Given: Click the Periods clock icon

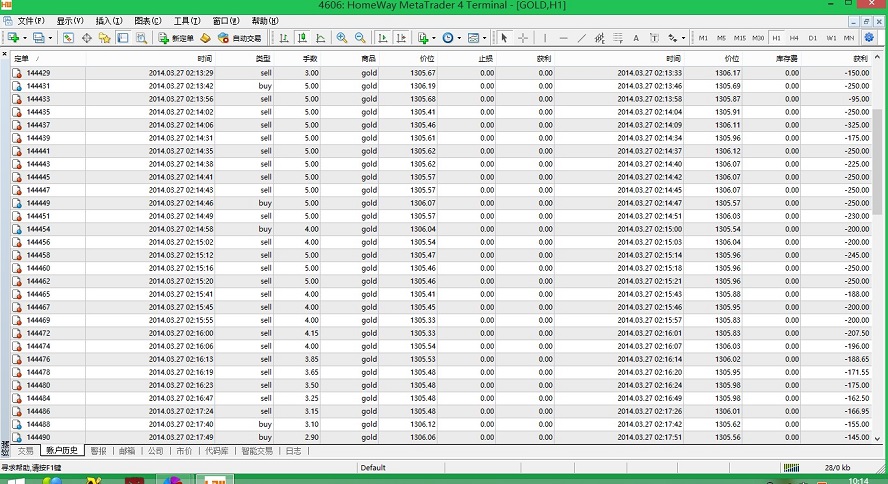Looking at the screenshot, I should 448,38.
